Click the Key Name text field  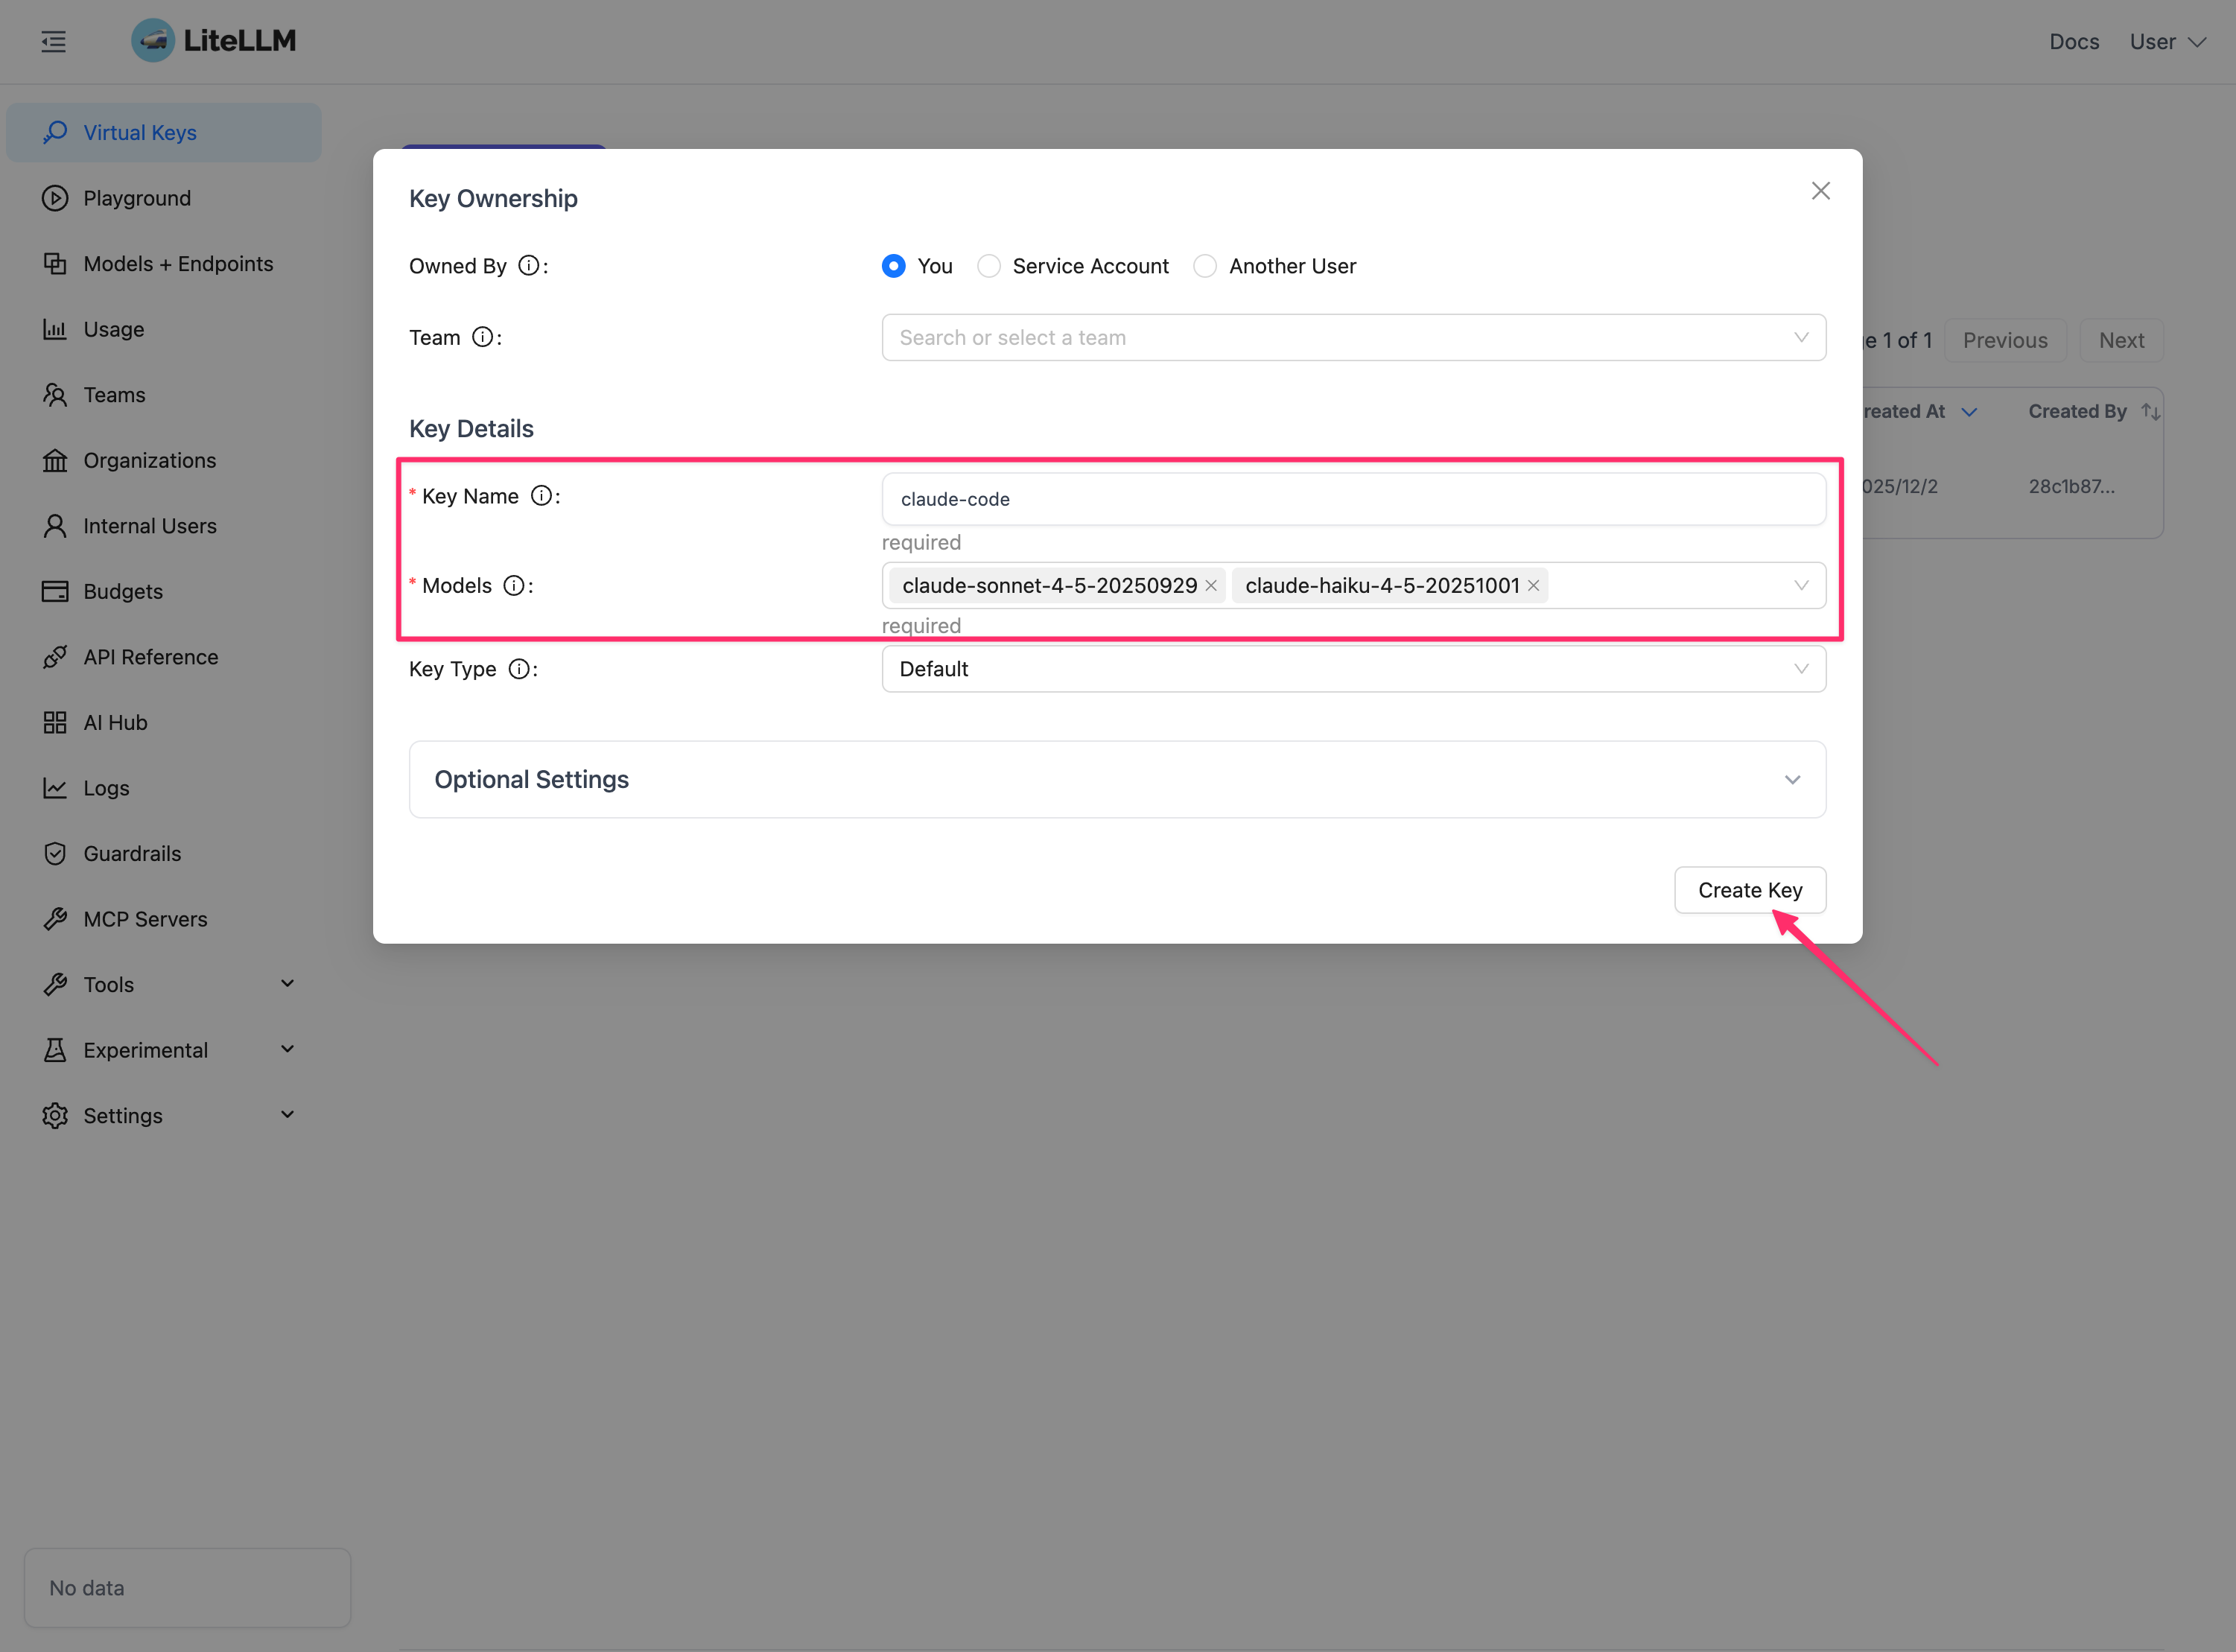click(x=1353, y=499)
